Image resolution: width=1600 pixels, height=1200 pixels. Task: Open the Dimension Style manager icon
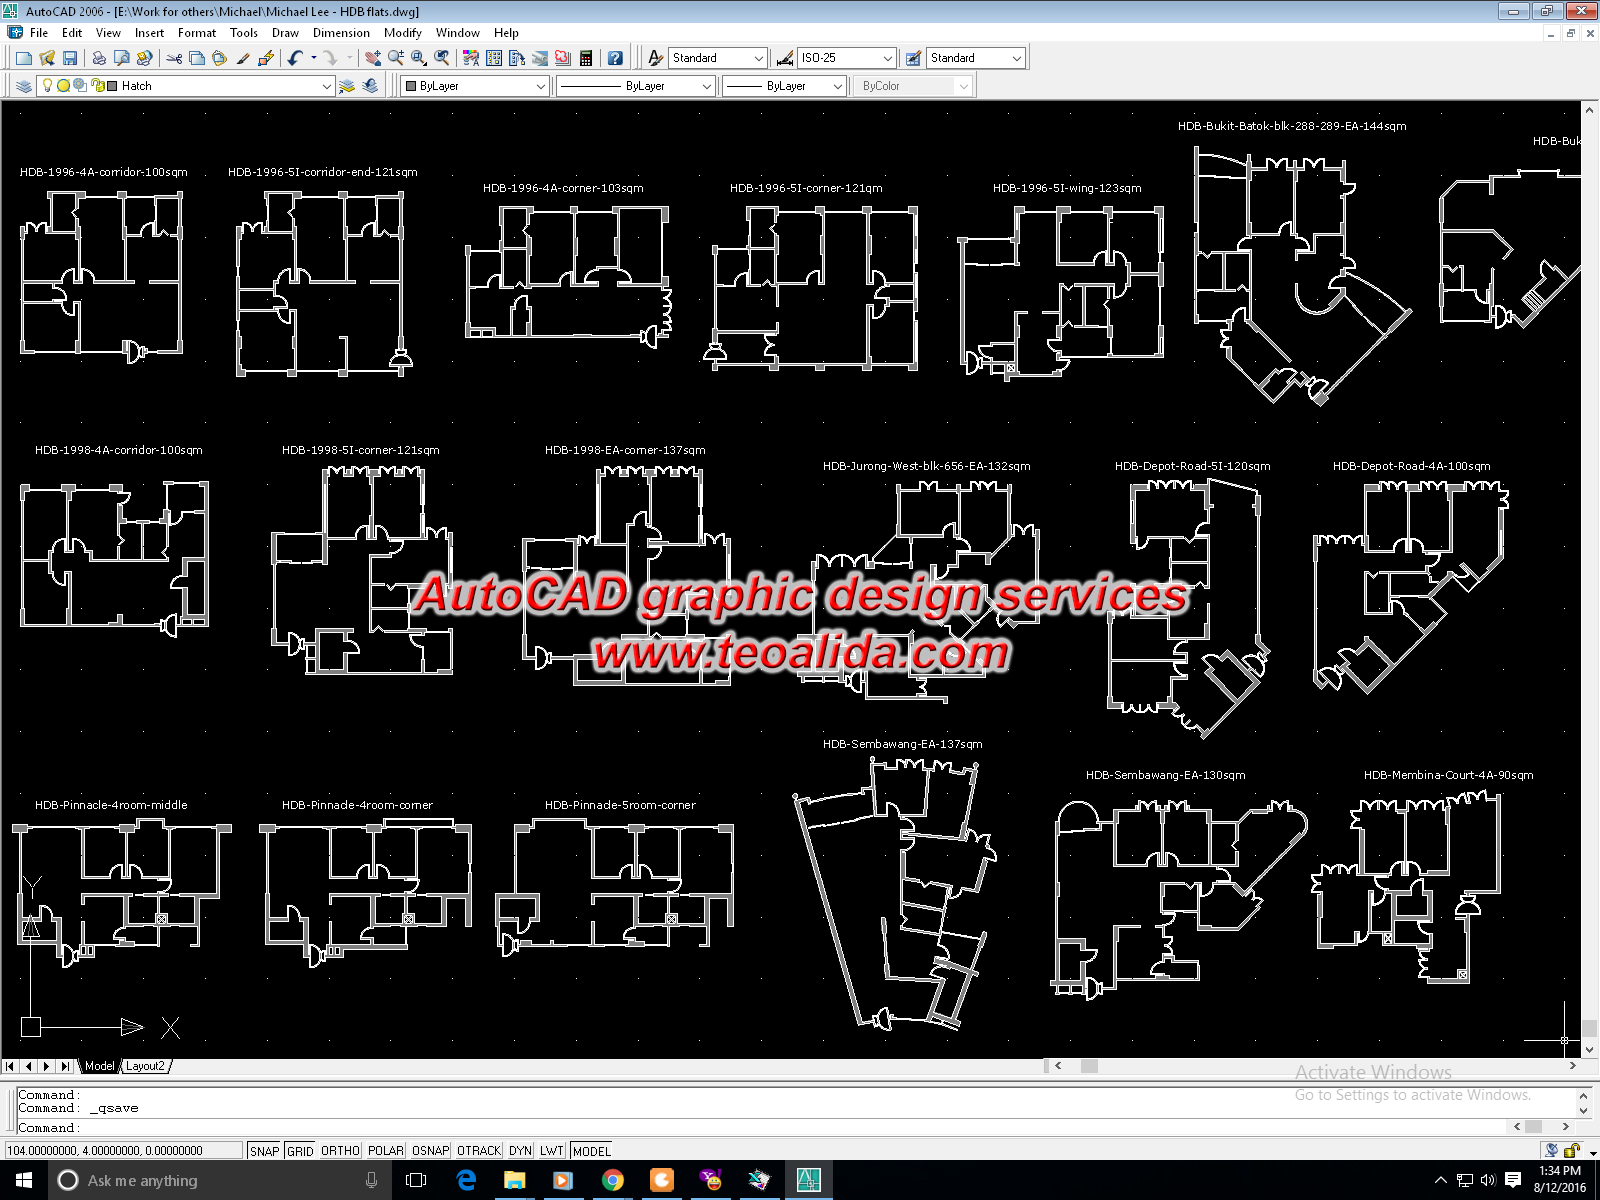coord(785,58)
